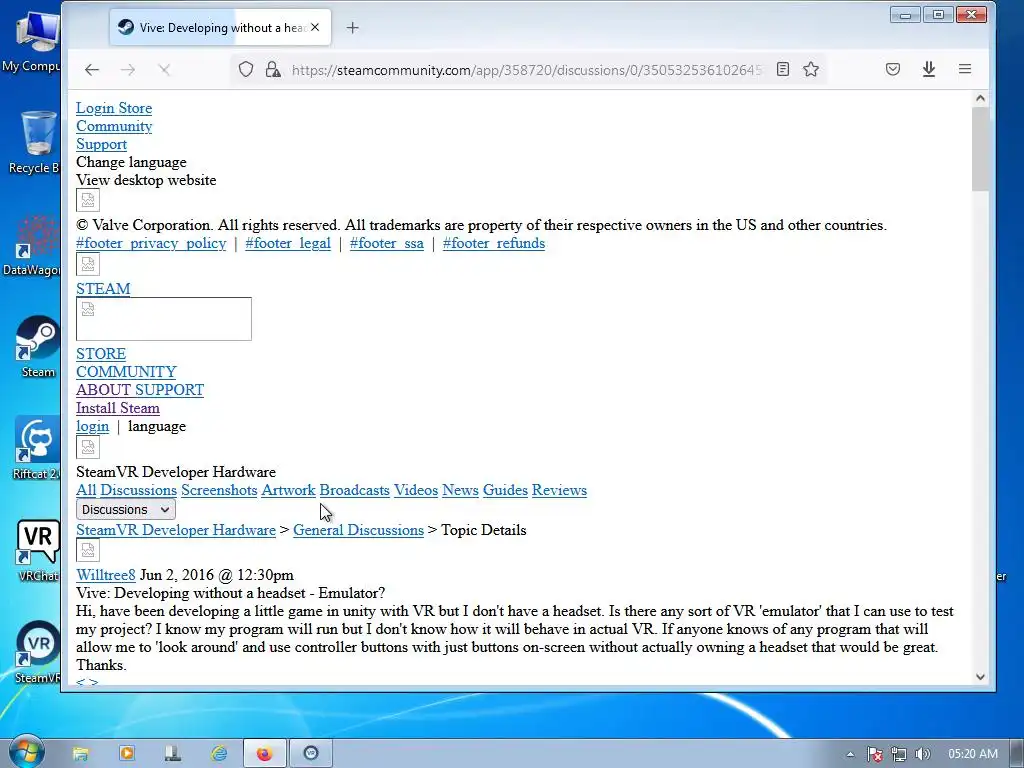Launch VRChat desktop shortcut
Image resolution: width=1024 pixels, height=768 pixels.
37,551
